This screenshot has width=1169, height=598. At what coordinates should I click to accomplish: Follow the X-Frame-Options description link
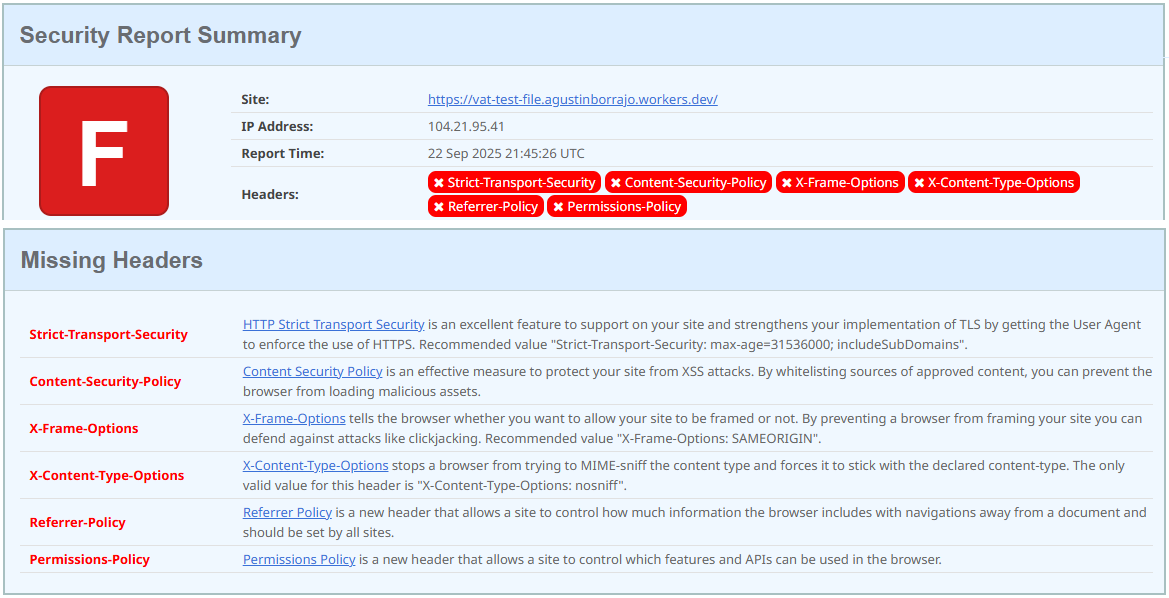click(x=294, y=419)
